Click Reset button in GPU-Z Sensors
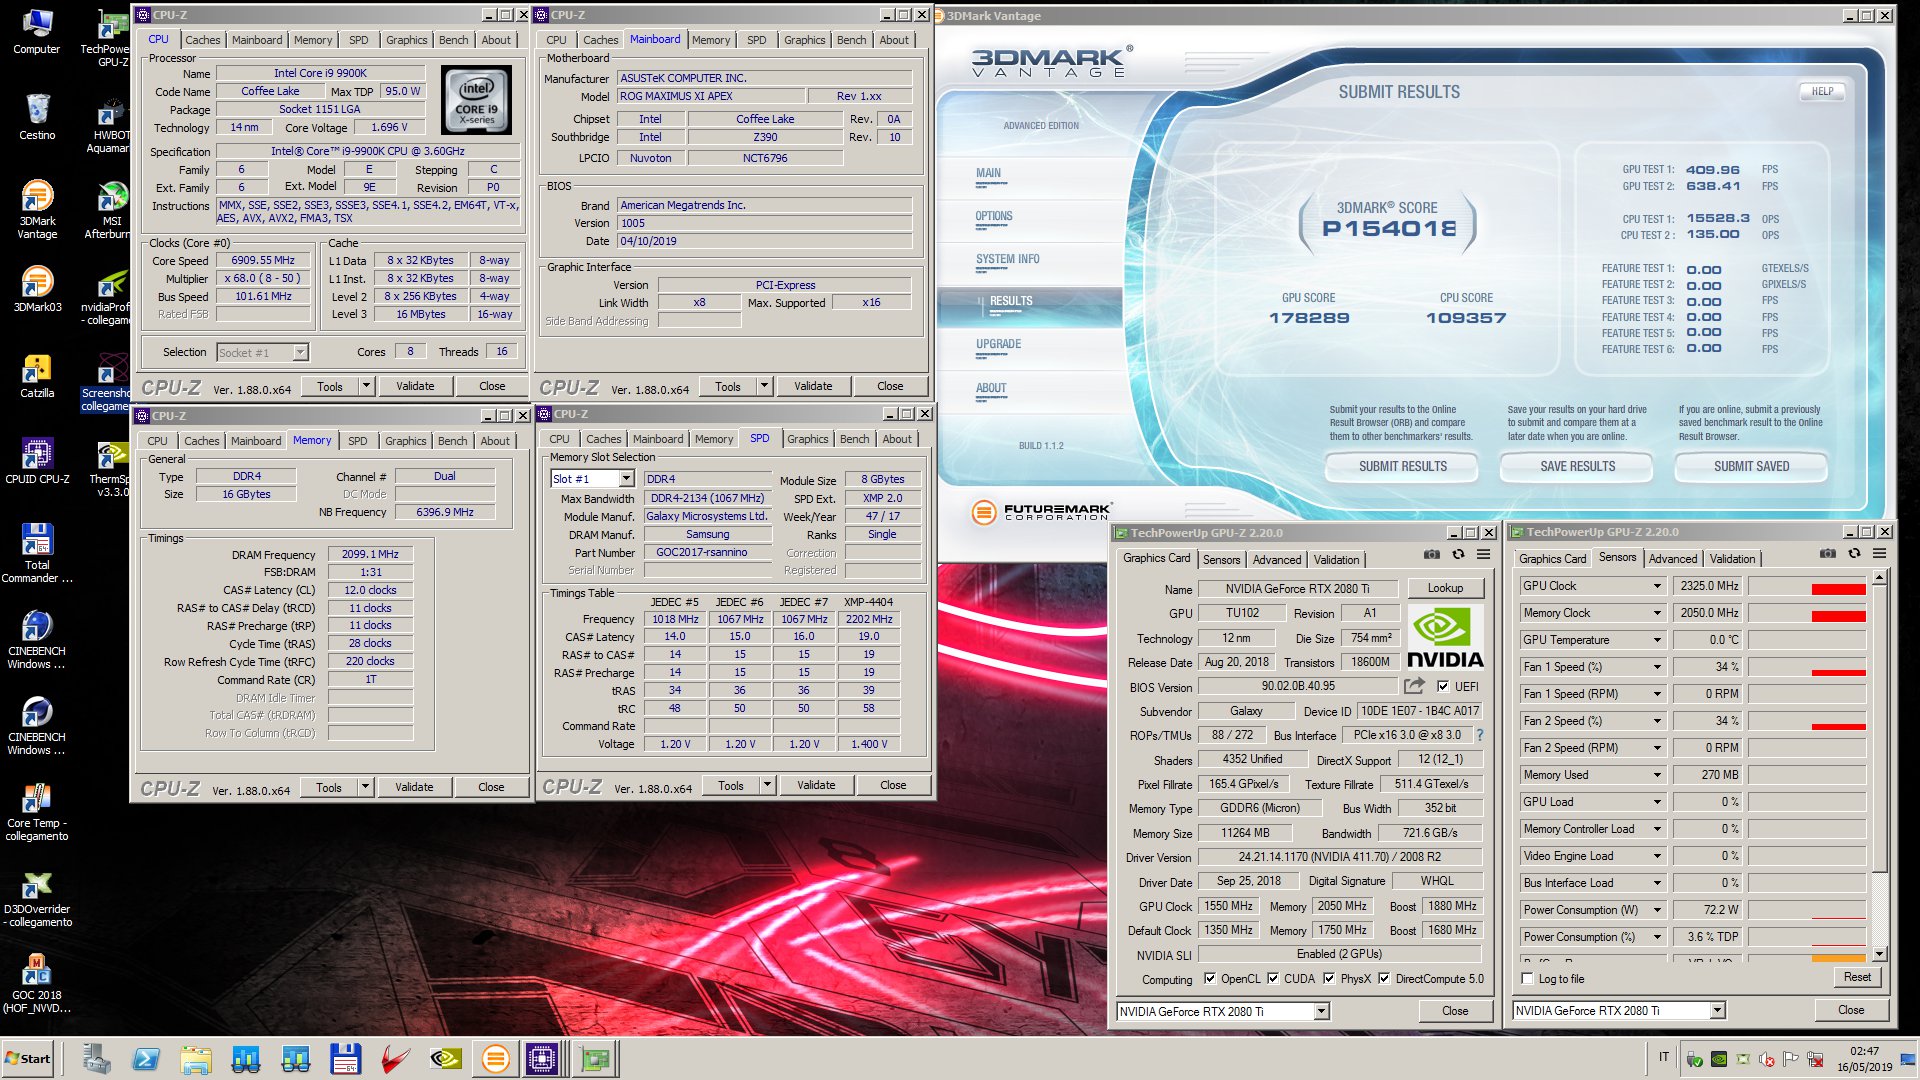 (1857, 977)
